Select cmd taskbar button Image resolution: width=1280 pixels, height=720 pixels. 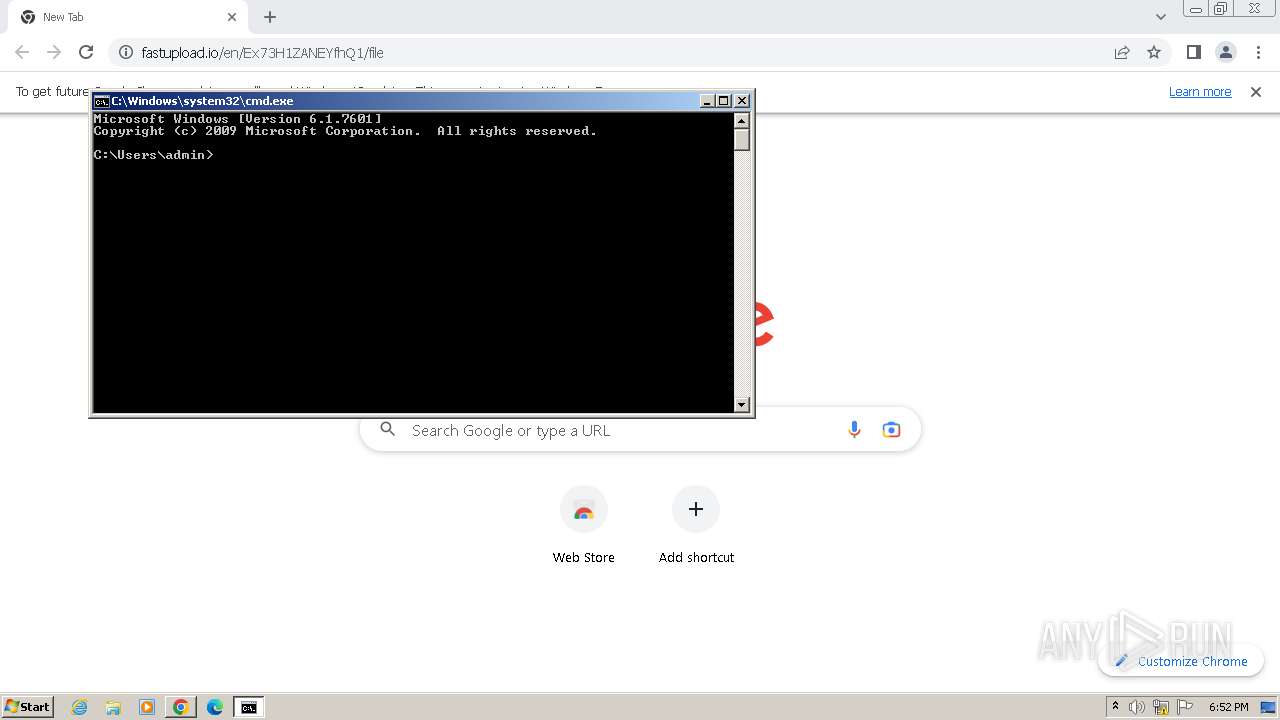click(x=248, y=707)
